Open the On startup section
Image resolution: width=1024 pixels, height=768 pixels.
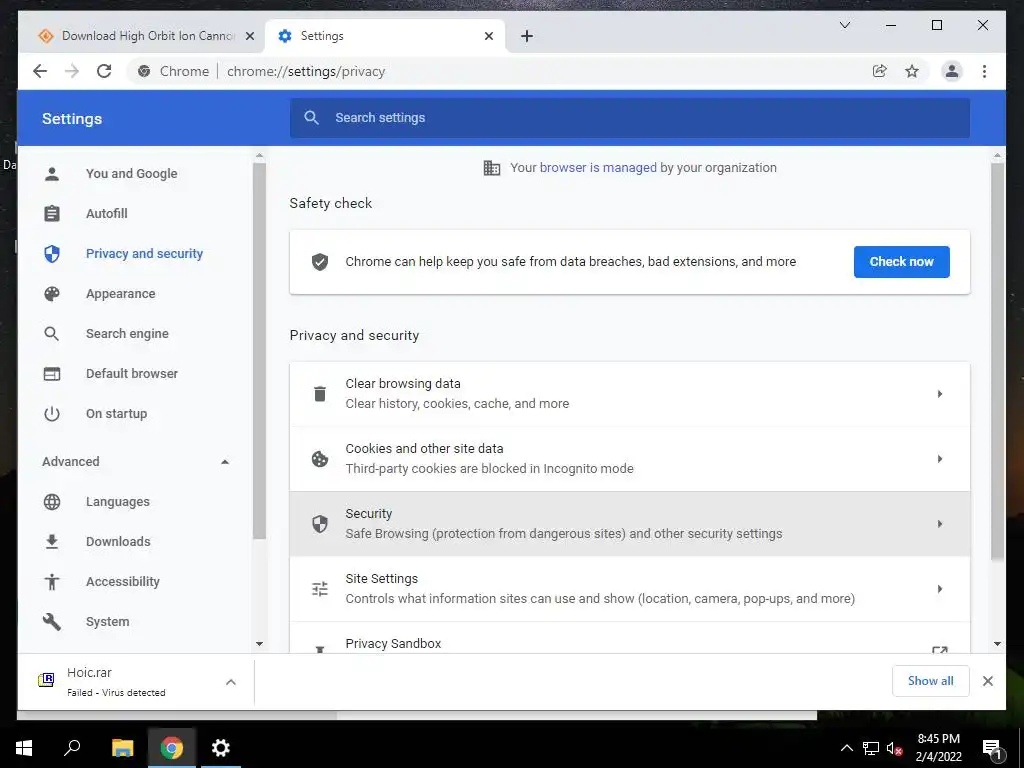(x=116, y=413)
